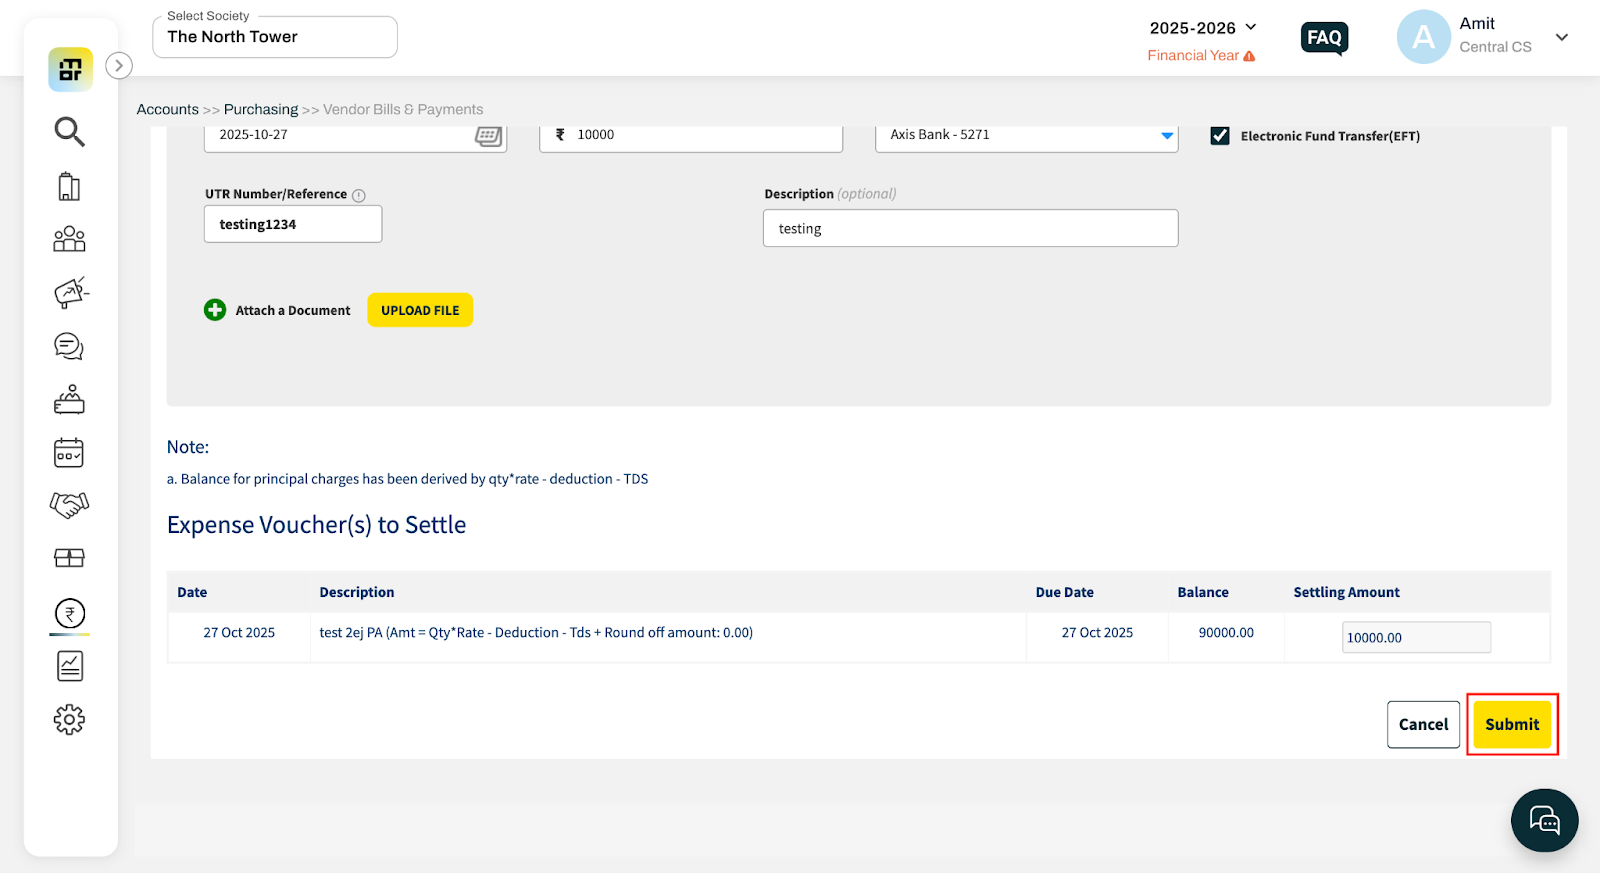Image resolution: width=1600 pixels, height=873 pixels.
Task: Open the members group icon
Action: pos(69,239)
